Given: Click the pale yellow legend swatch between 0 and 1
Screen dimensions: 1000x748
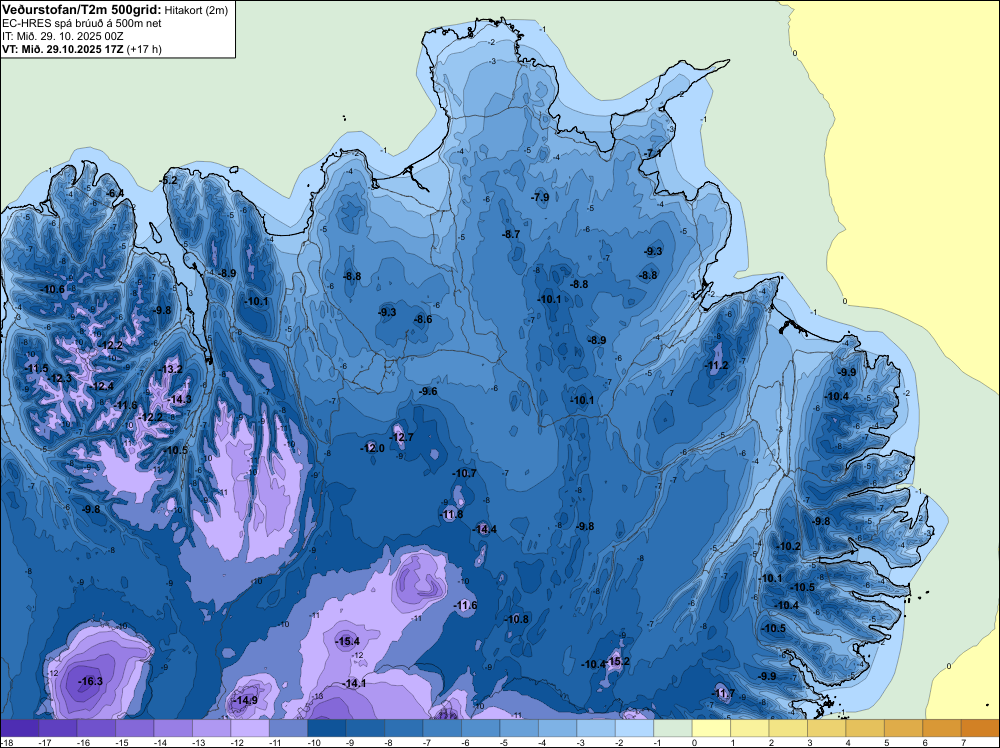Looking at the screenshot, I should tap(711, 728).
